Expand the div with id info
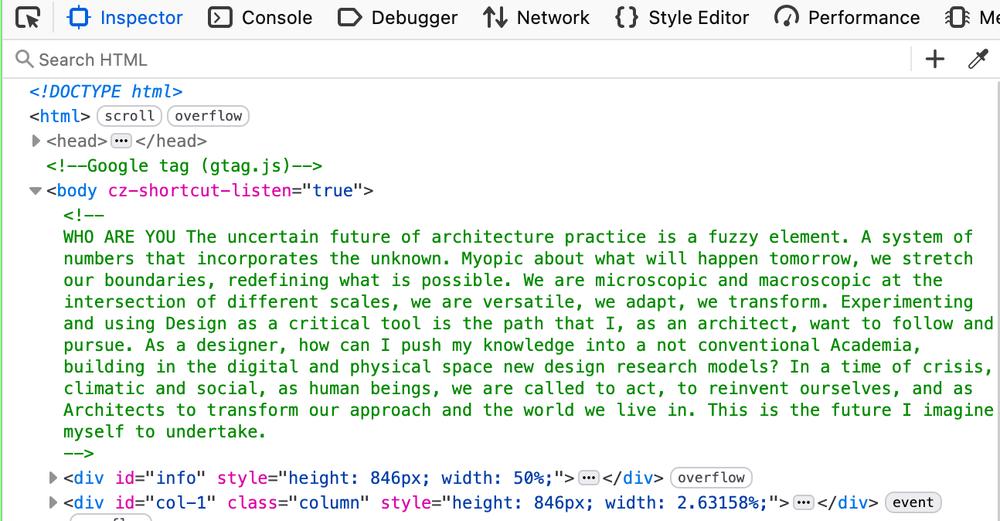Screen dimensions: 1000x521 pyautogui.click(x=54, y=478)
